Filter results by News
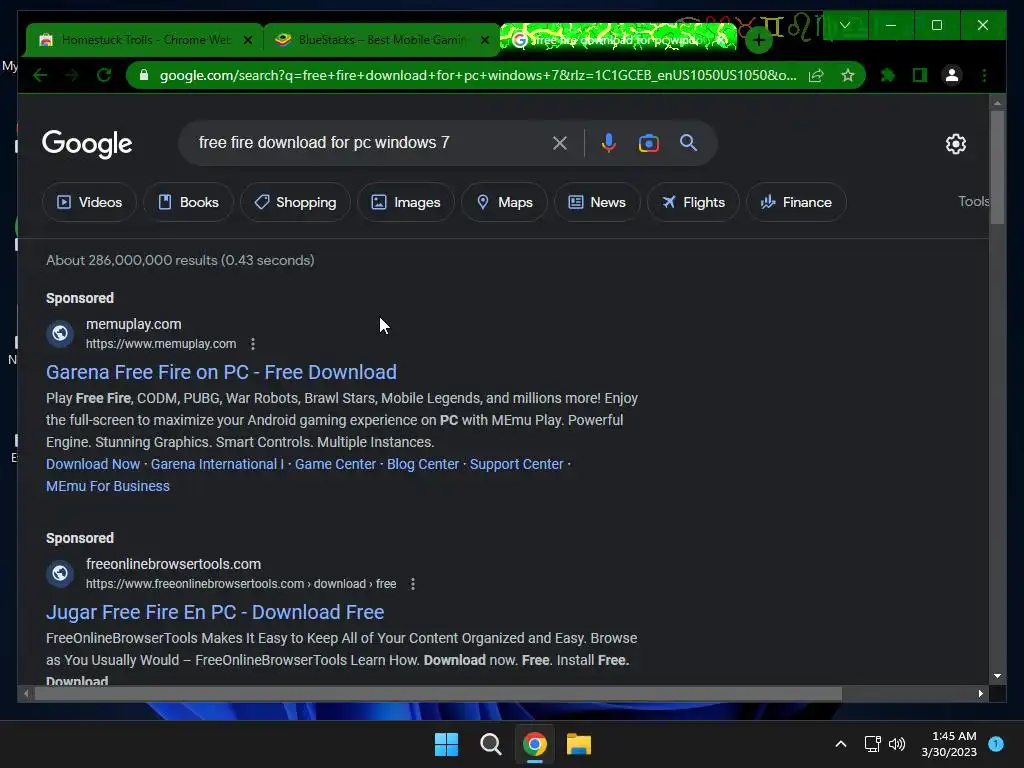The width and height of the screenshot is (1024, 768). tap(597, 202)
